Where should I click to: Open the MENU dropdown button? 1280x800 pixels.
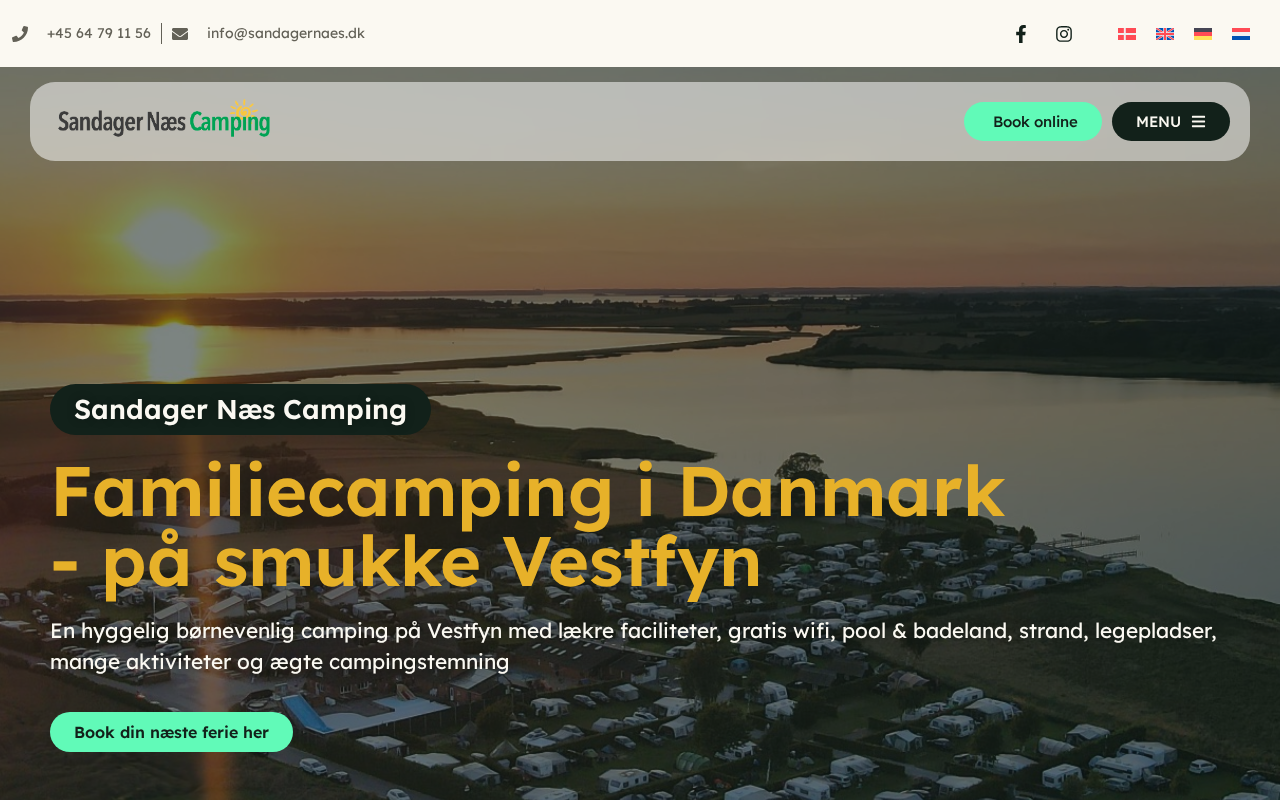click(1171, 122)
